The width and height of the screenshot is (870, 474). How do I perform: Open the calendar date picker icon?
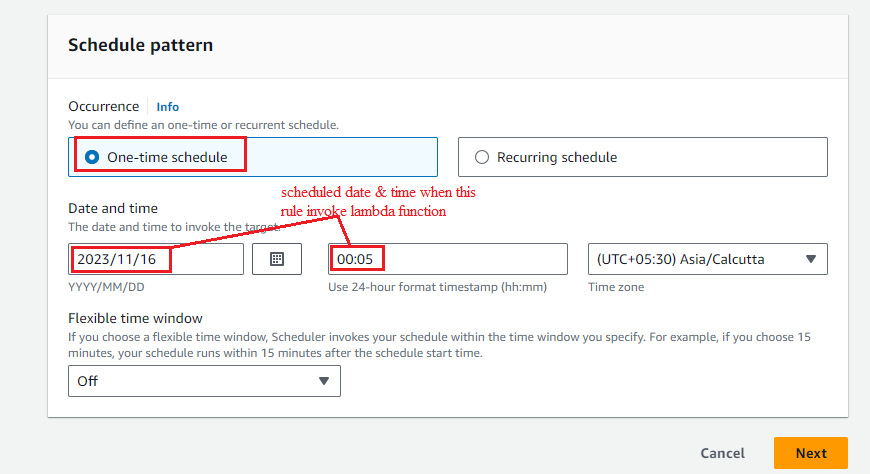click(x=277, y=259)
